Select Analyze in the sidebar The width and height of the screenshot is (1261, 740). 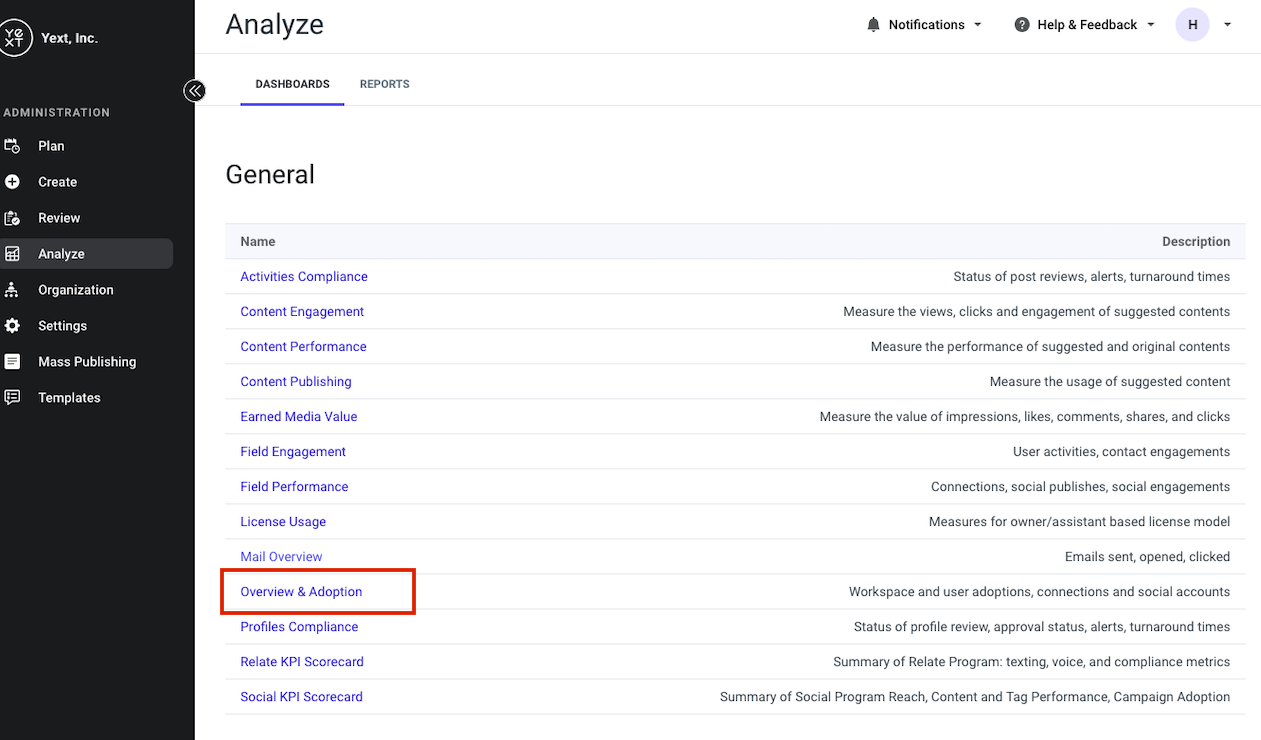86,254
